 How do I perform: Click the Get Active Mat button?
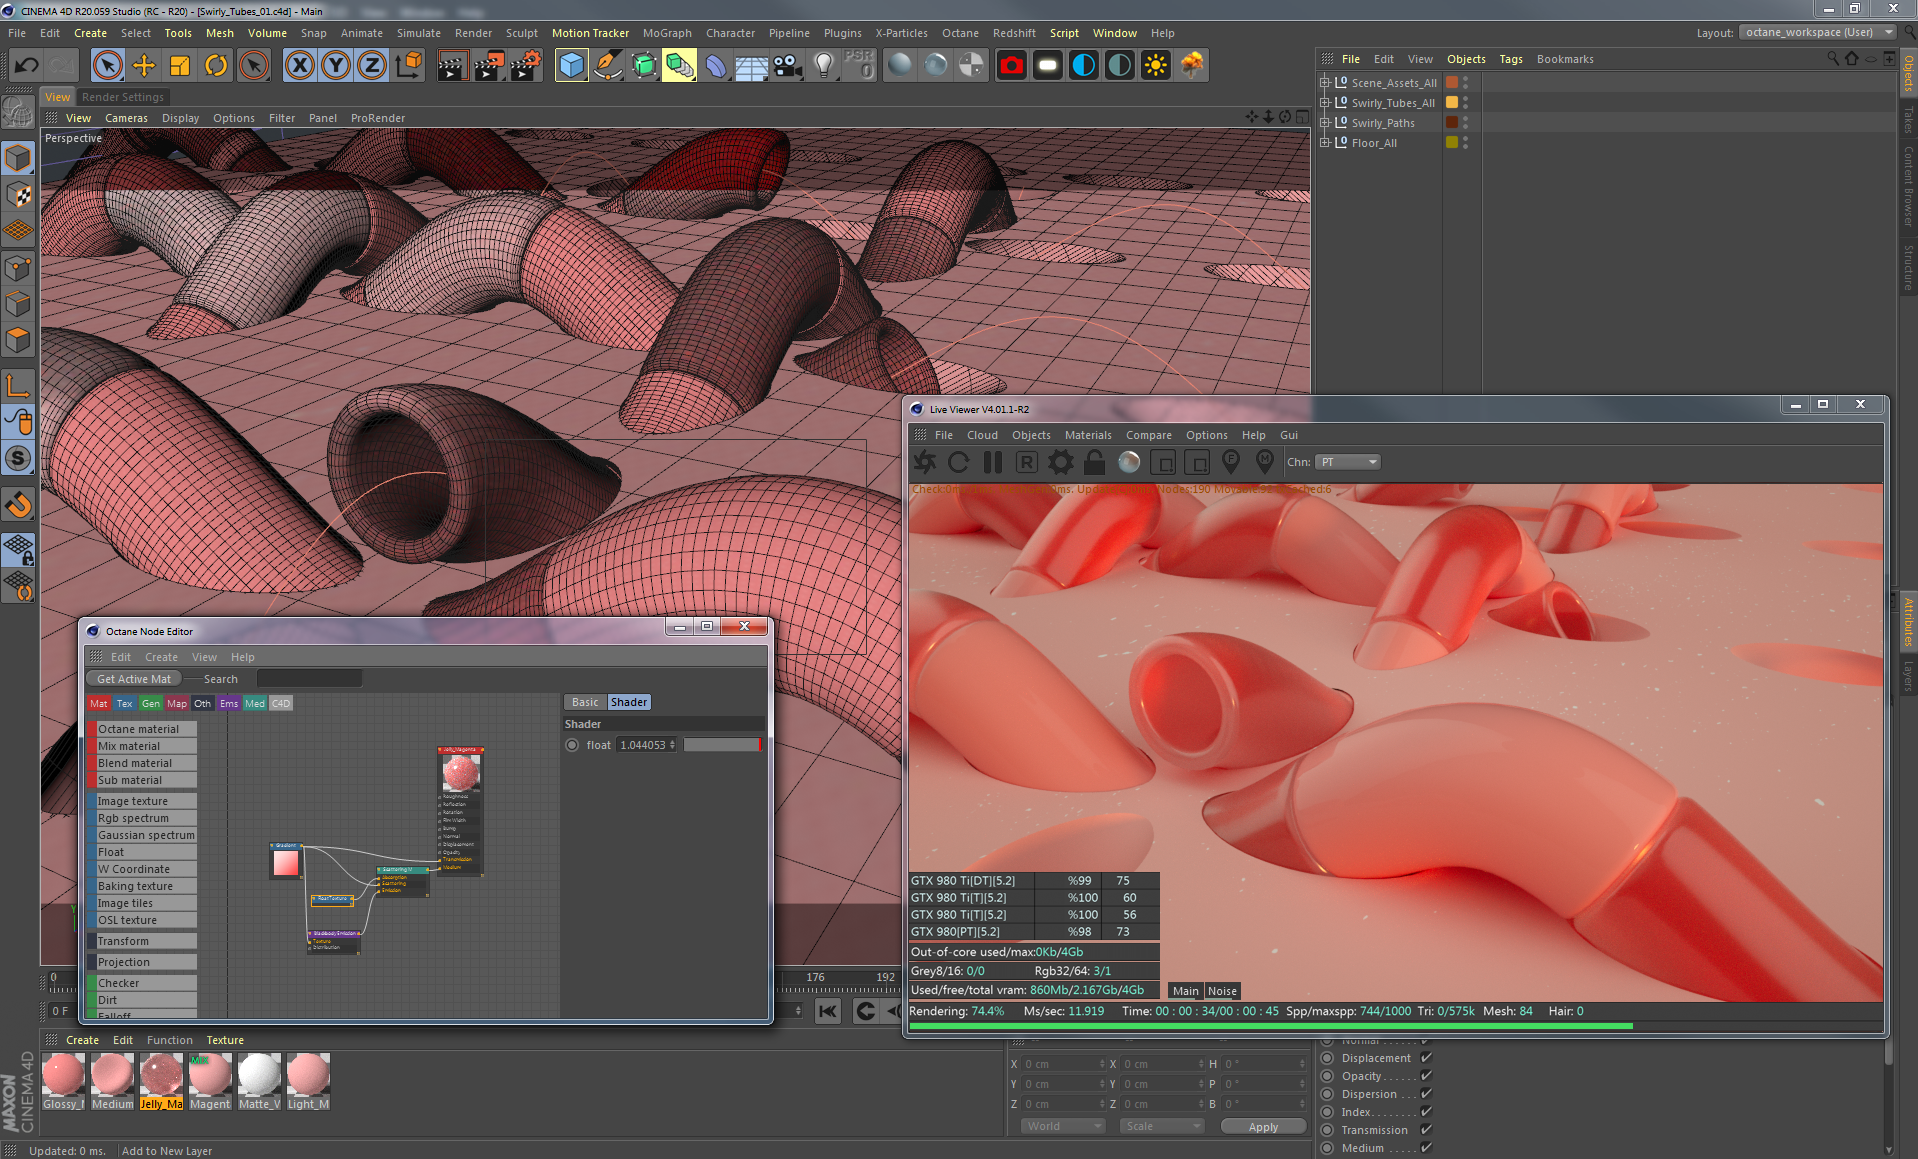133,678
